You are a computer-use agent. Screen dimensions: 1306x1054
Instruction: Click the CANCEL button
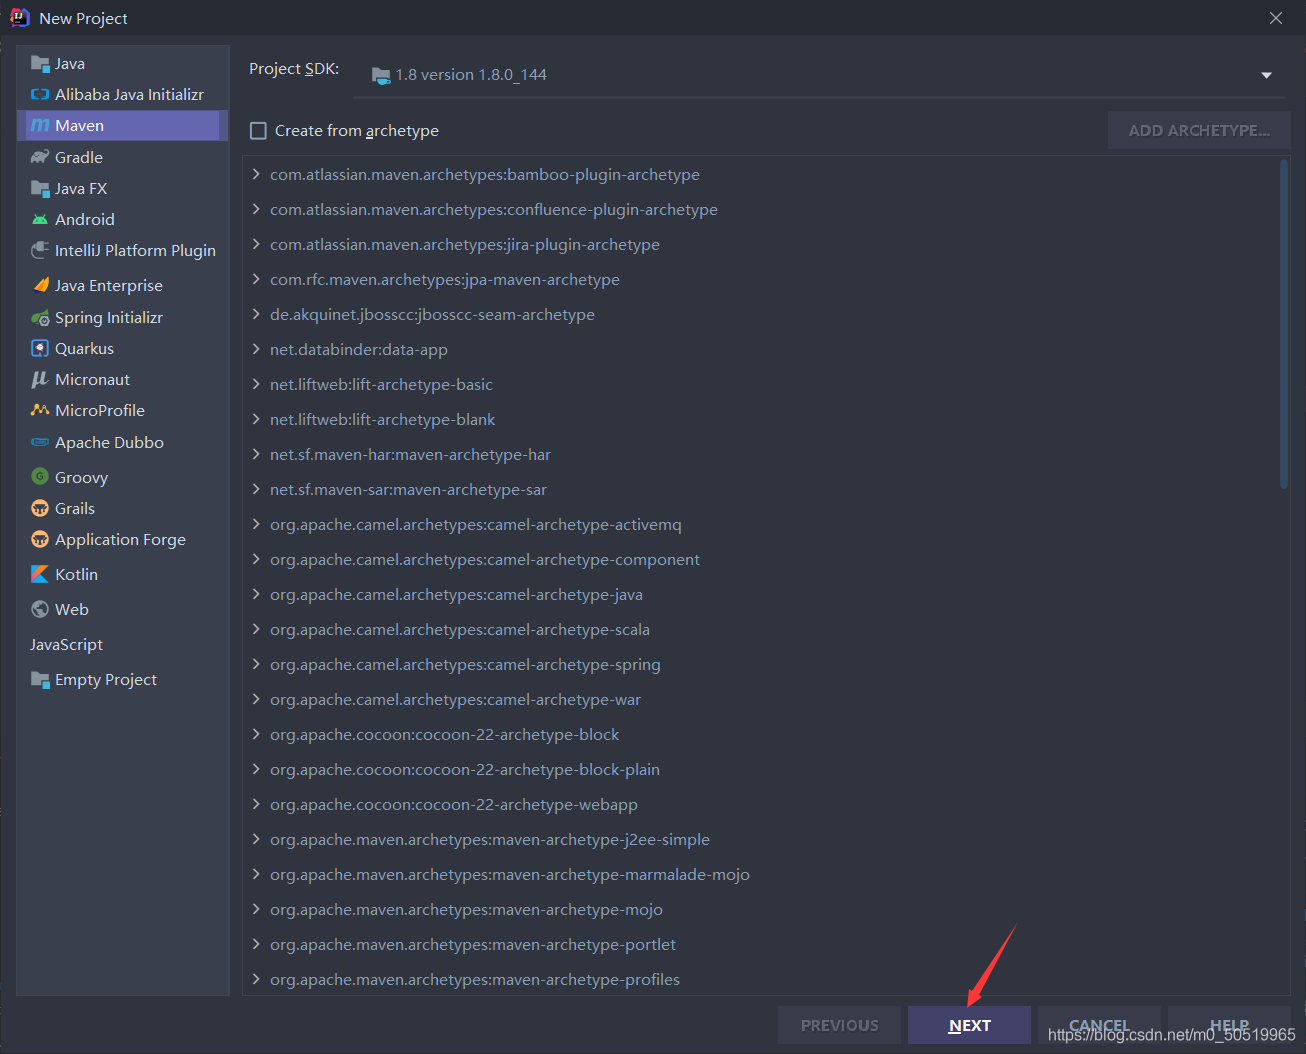click(x=1099, y=1025)
